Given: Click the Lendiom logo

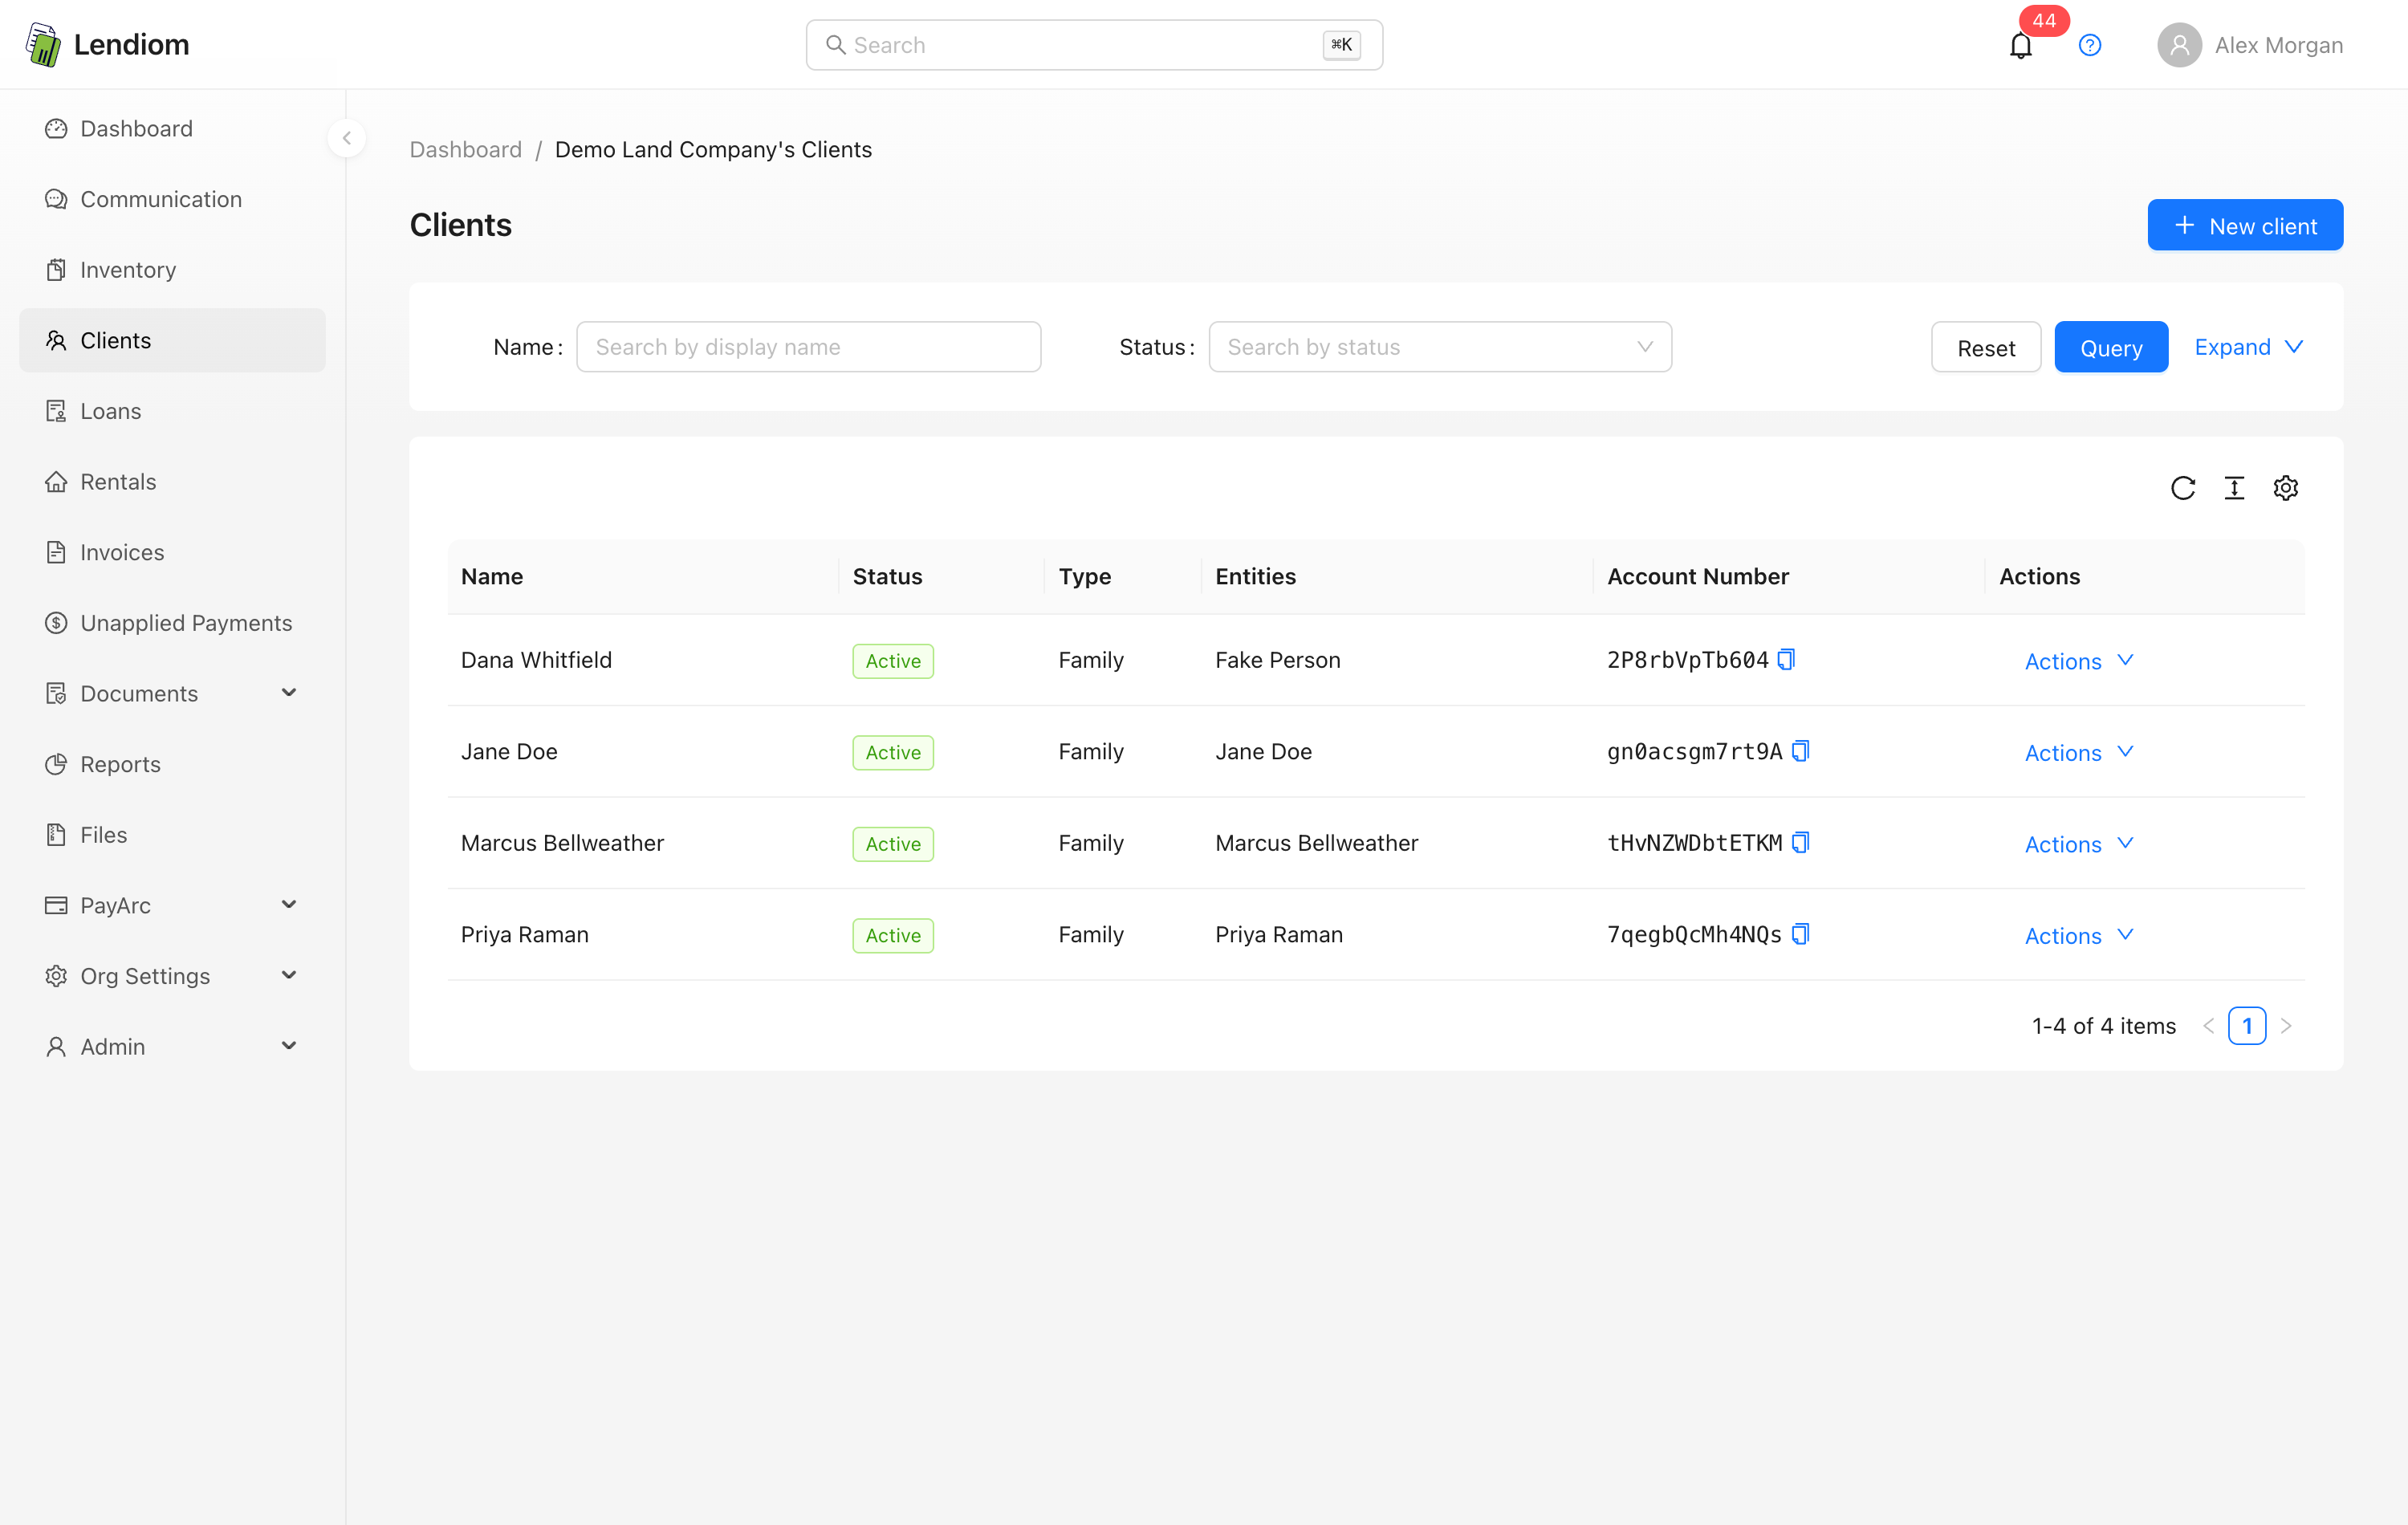Looking at the screenshot, I should [107, 45].
